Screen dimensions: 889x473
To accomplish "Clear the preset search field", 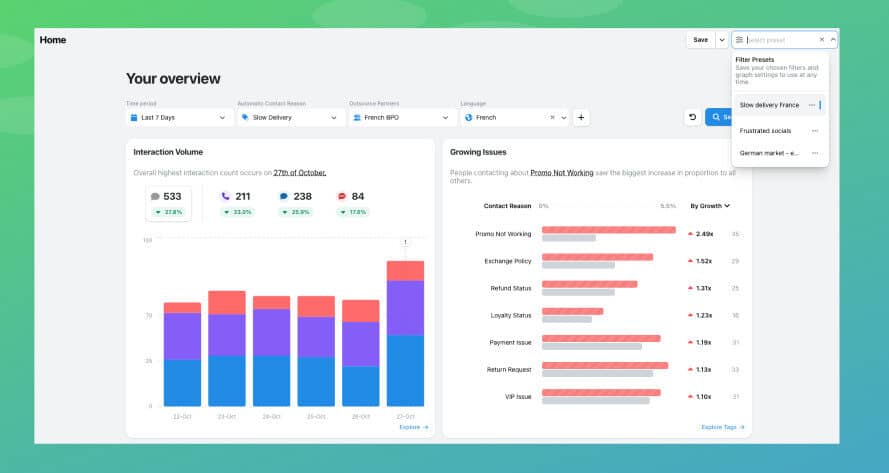I will [x=822, y=40].
